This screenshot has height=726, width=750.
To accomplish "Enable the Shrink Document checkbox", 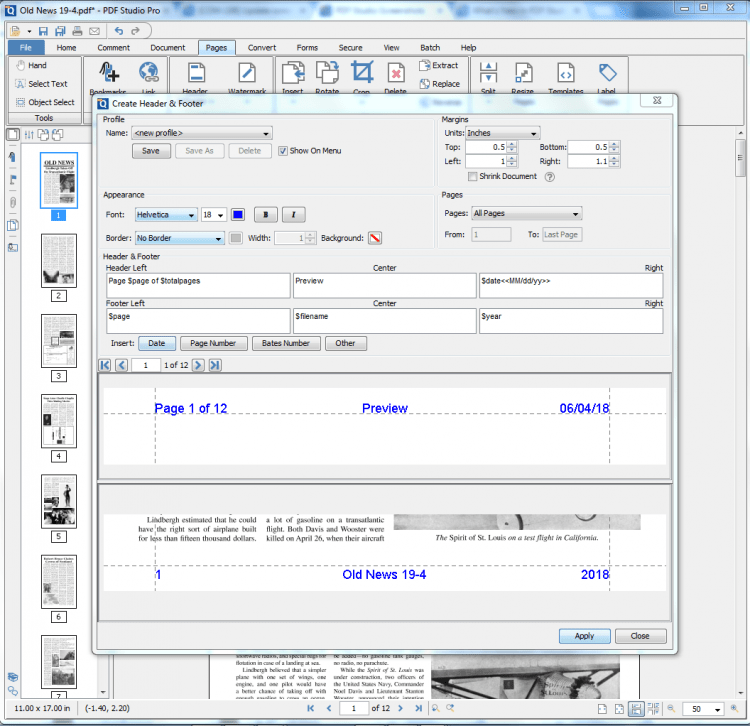I will (x=473, y=176).
